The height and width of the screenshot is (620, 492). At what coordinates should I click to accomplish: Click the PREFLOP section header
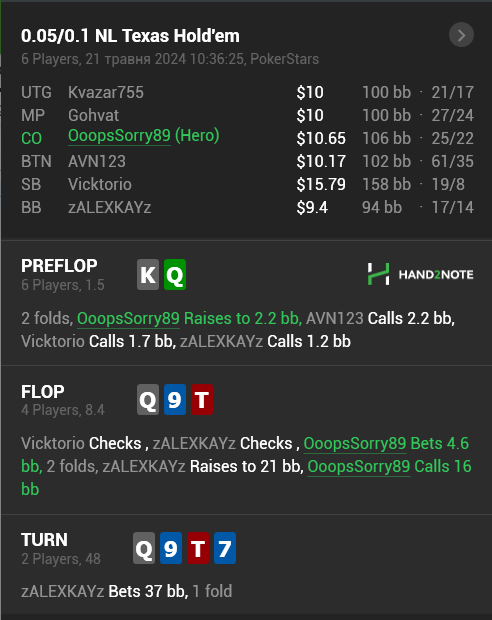point(59,266)
